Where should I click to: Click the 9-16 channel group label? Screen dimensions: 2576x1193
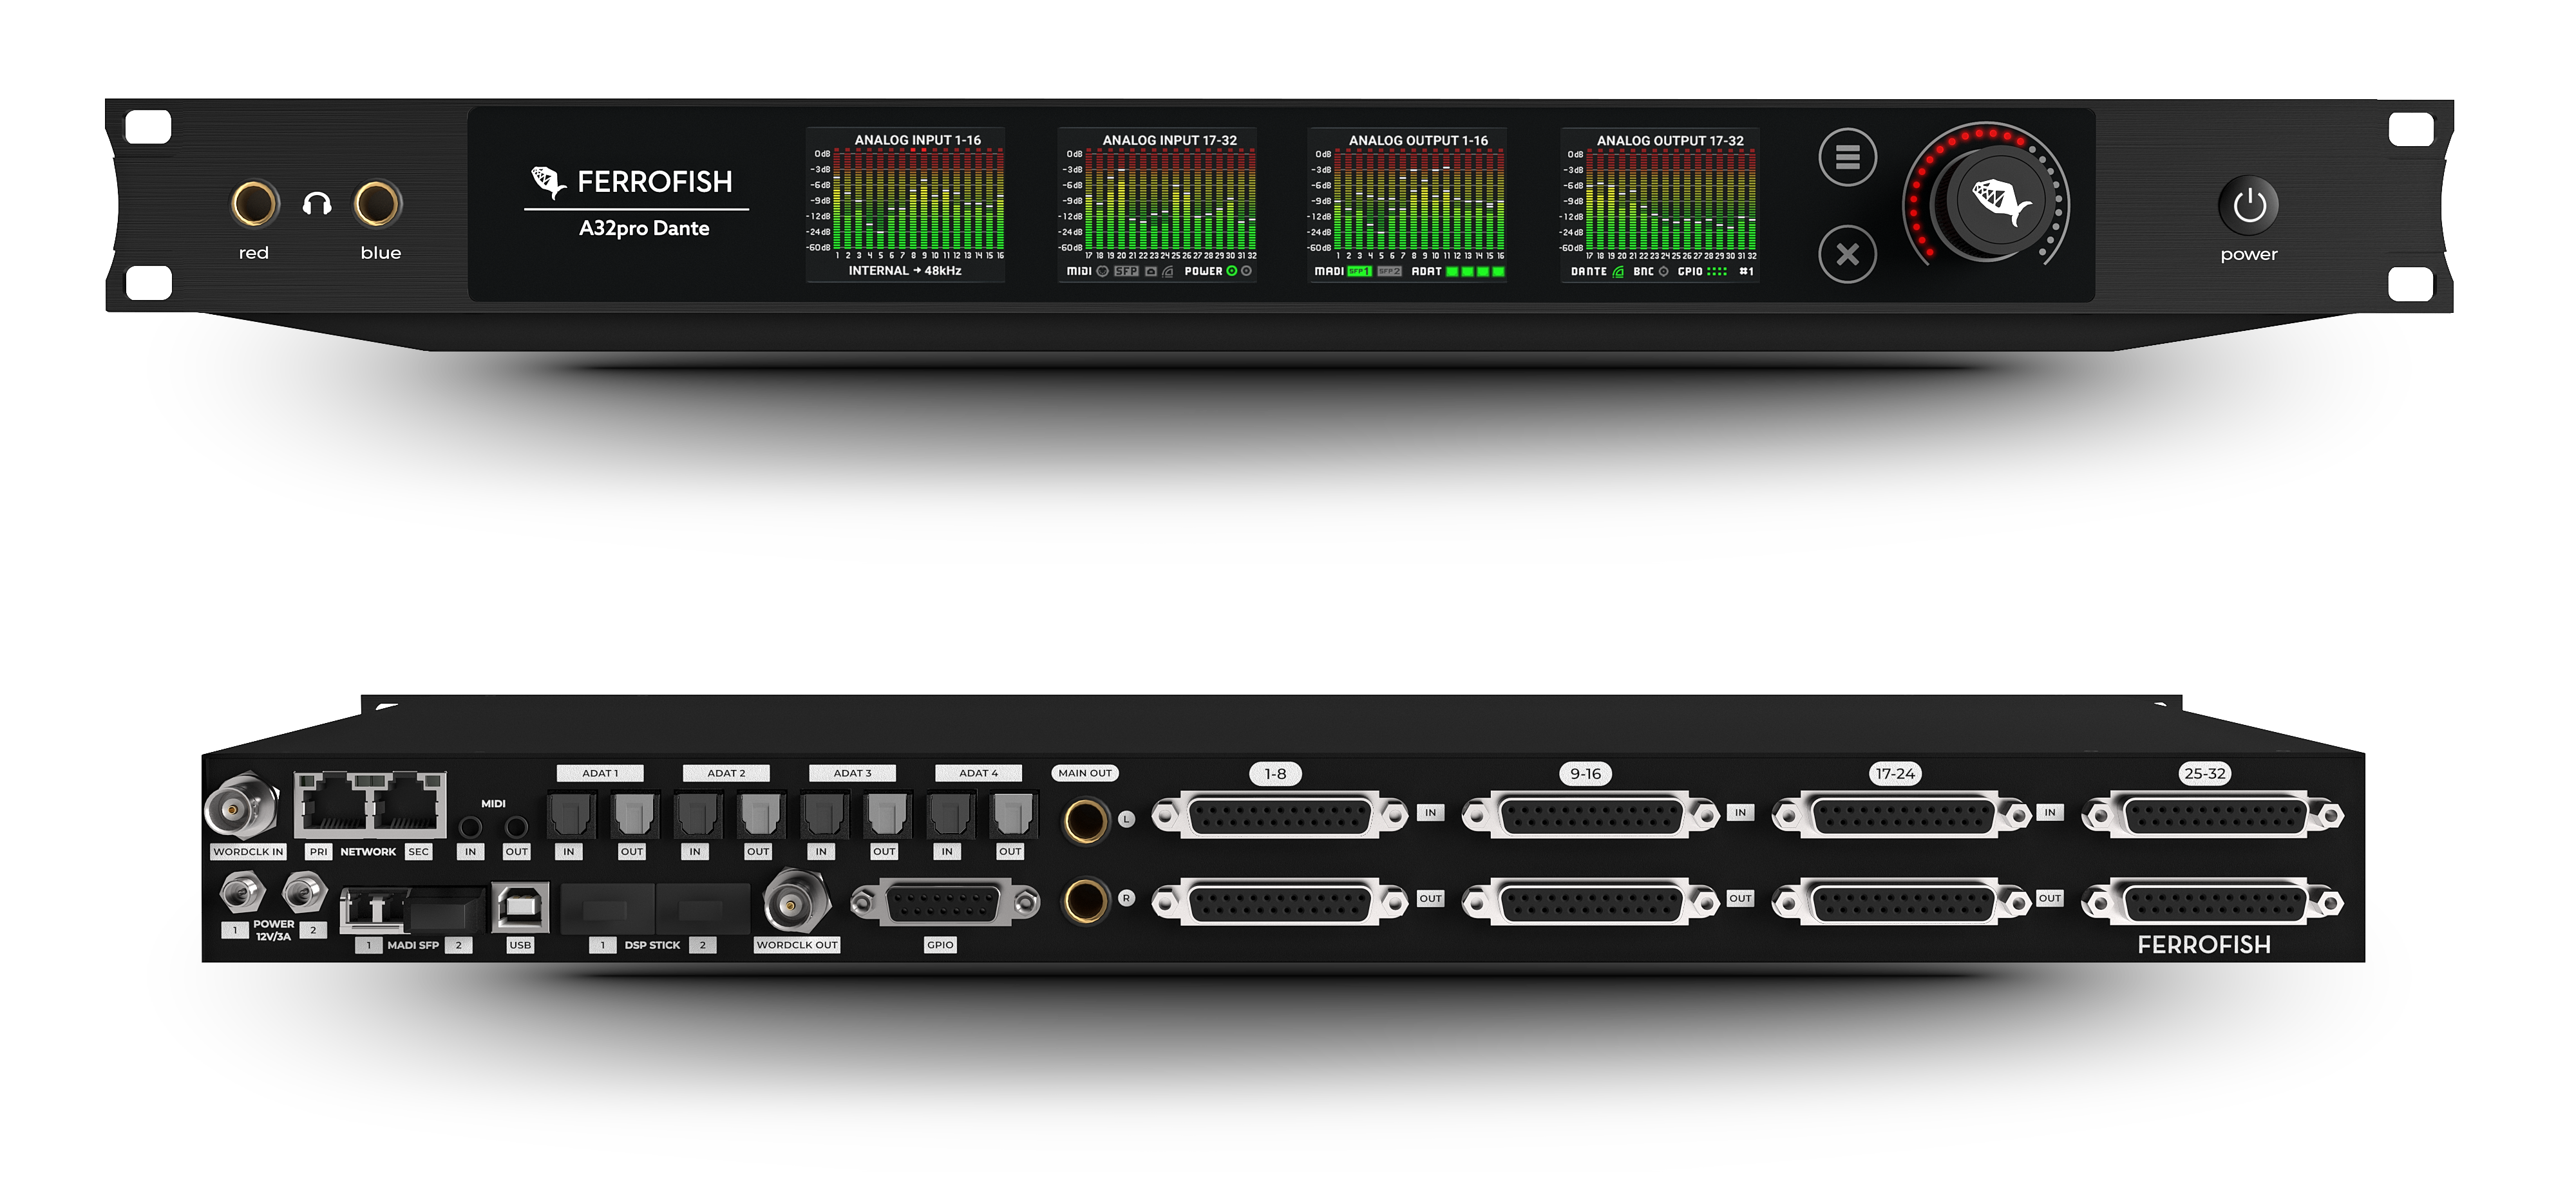tap(1585, 773)
